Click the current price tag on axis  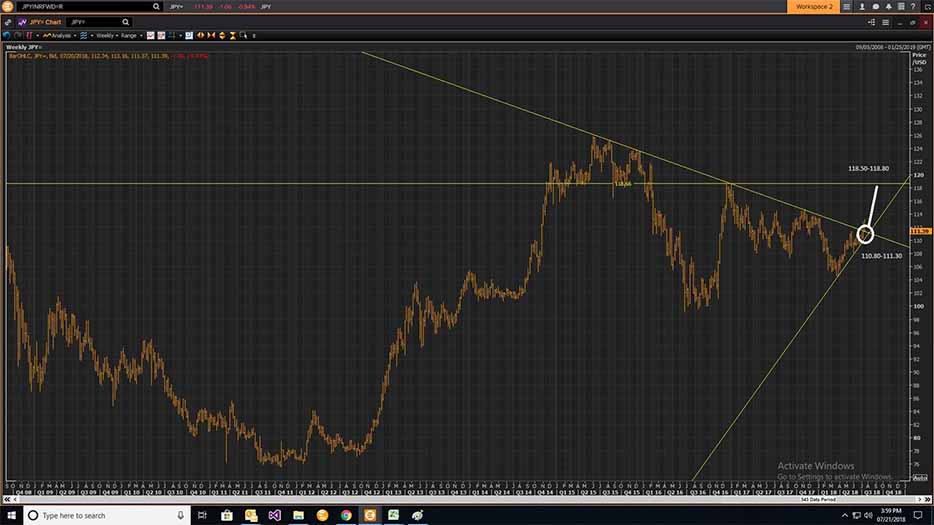point(920,231)
